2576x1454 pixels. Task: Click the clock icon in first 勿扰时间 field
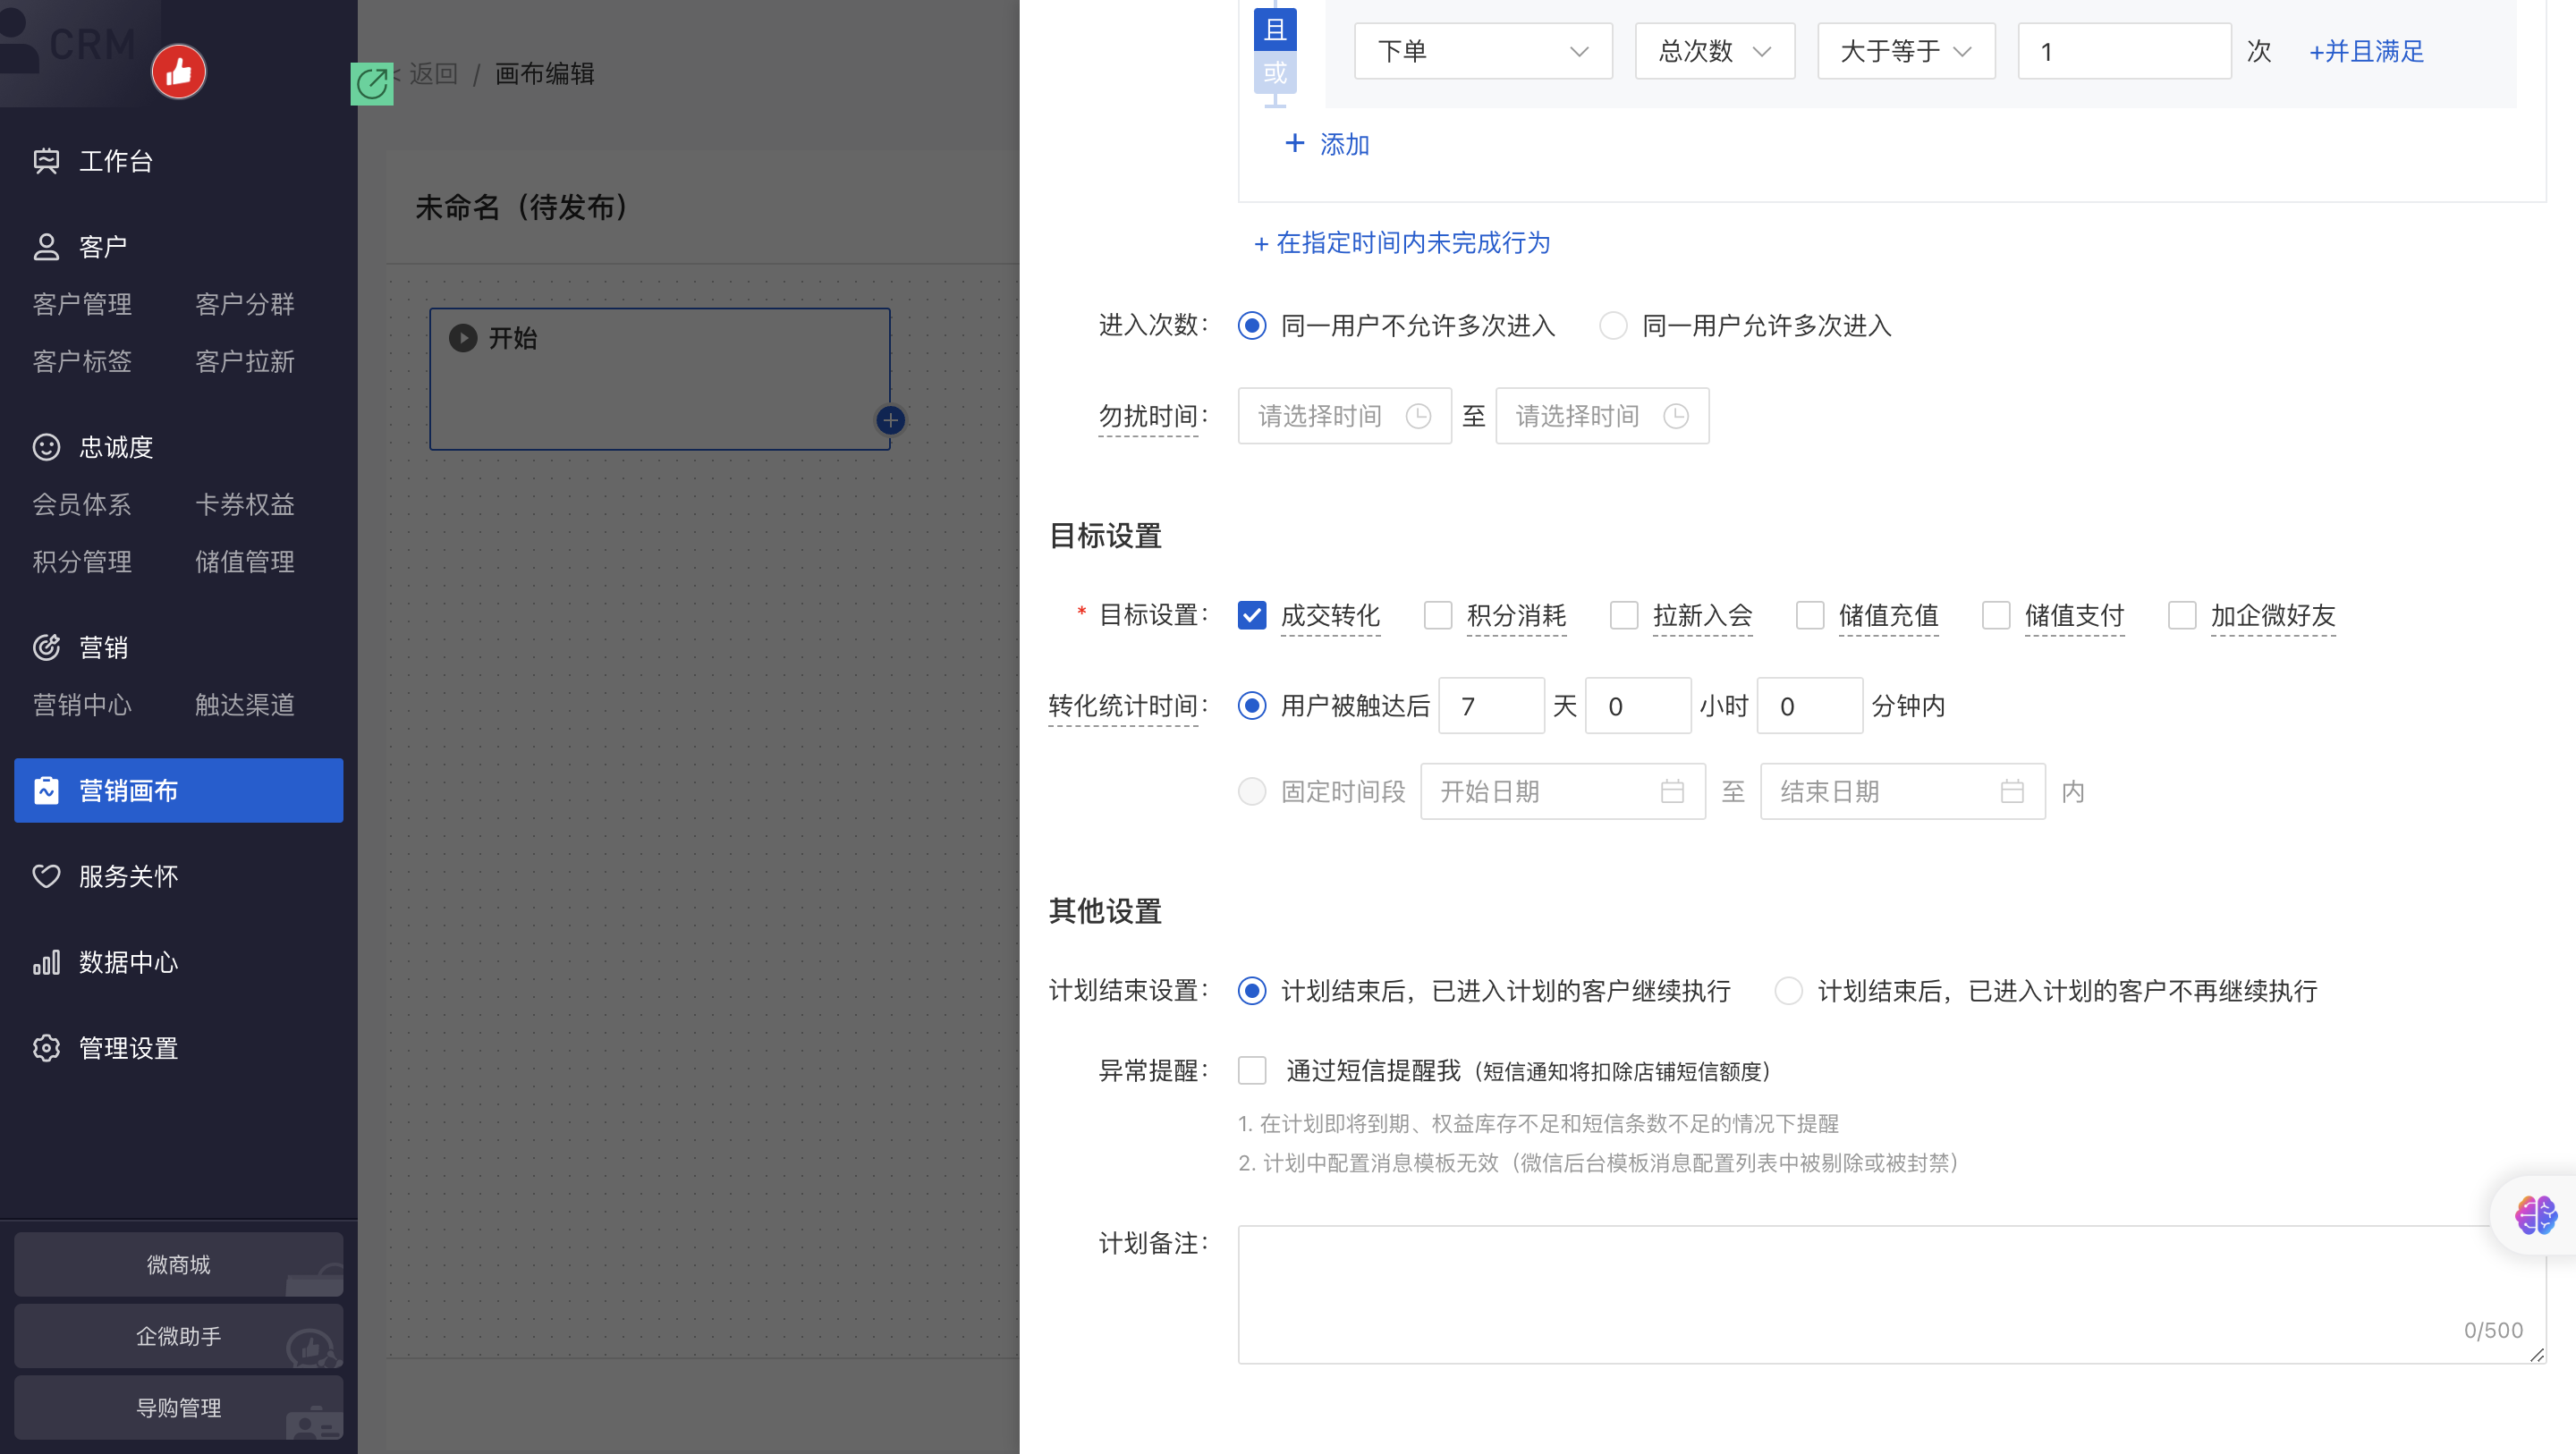pyautogui.click(x=1418, y=416)
